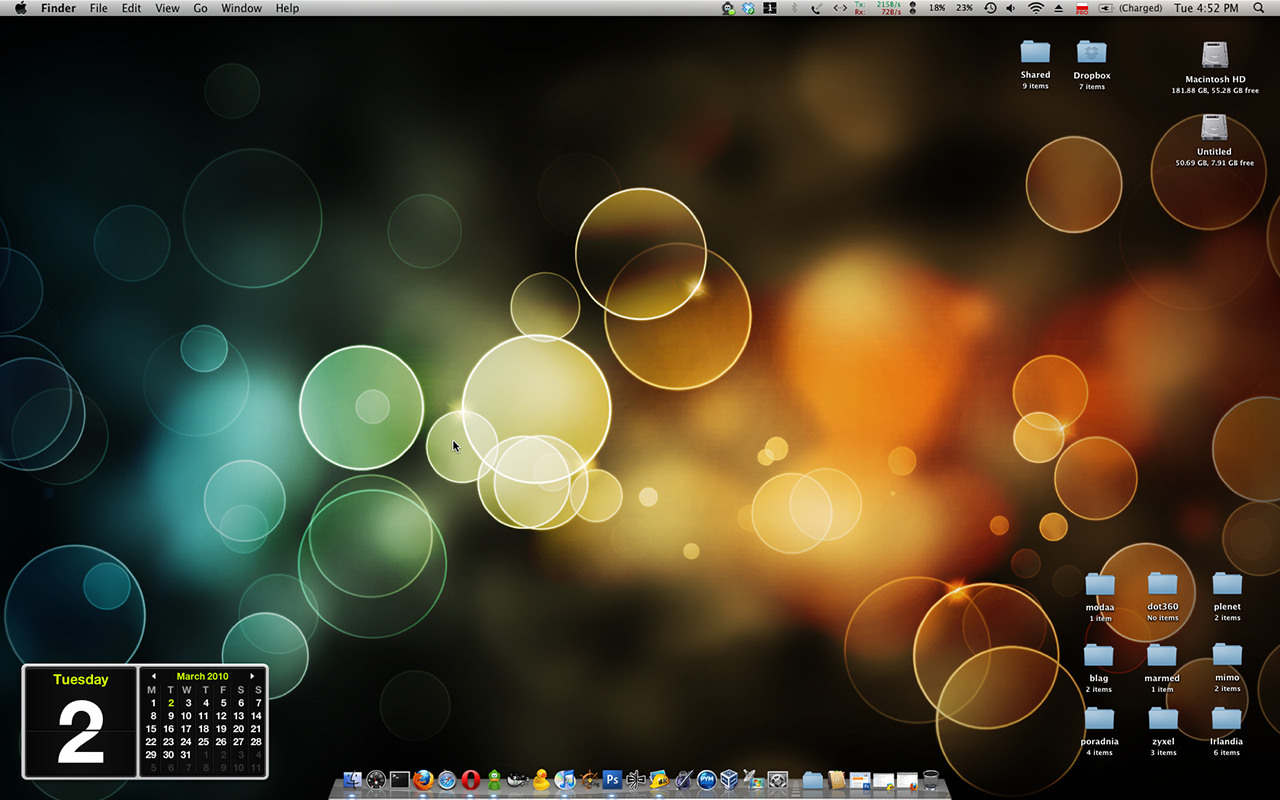Open Firefox from the dock

423,780
